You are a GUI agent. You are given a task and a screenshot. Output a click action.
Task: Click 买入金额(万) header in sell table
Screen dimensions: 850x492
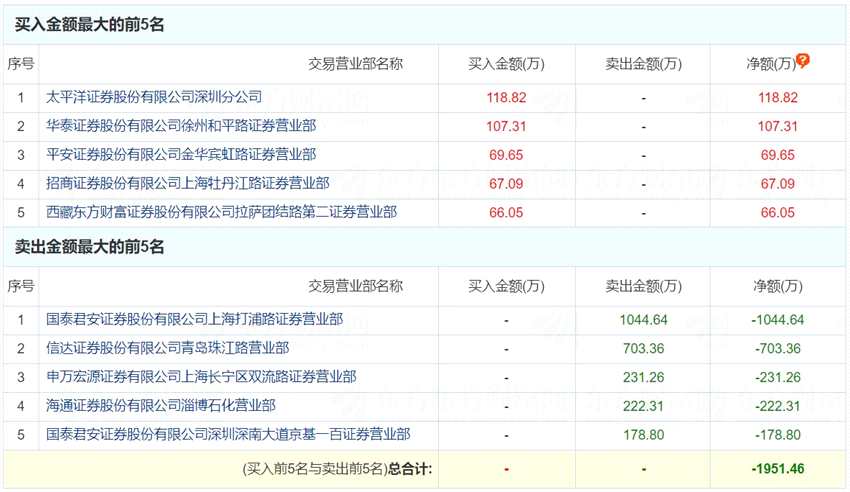pyautogui.click(x=506, y=286)
